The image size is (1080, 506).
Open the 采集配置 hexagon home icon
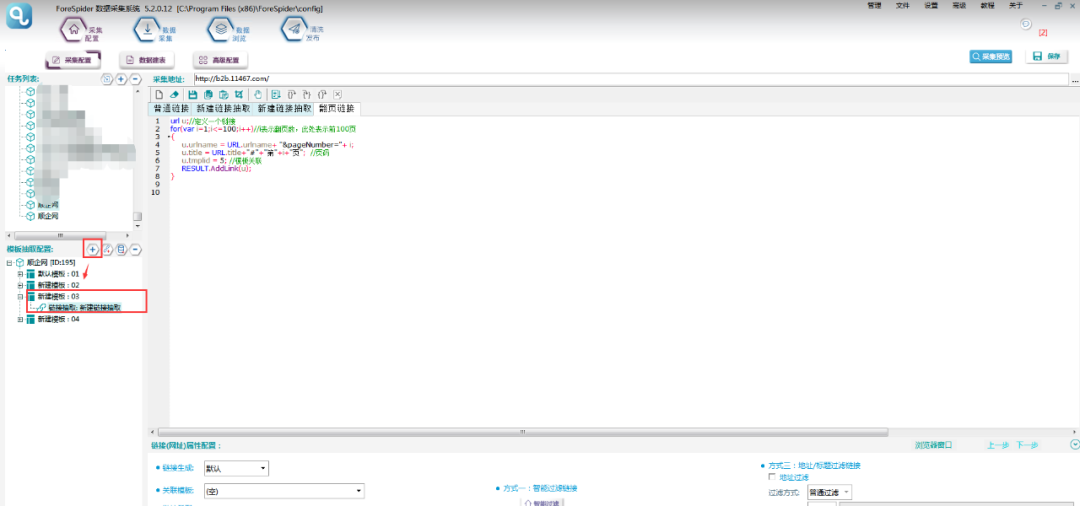(x=74, y=30)
